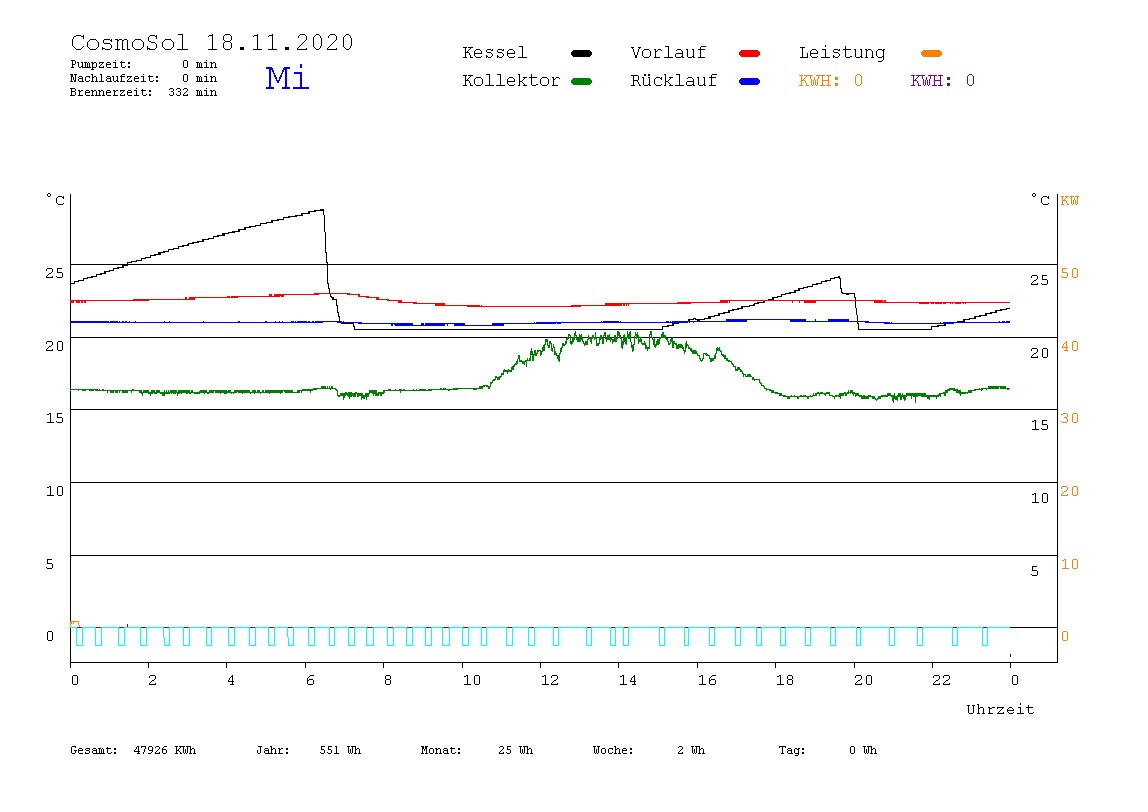Click the 6 hour tick on time axis
The image size is (1148, 812).
pos(310,680)
